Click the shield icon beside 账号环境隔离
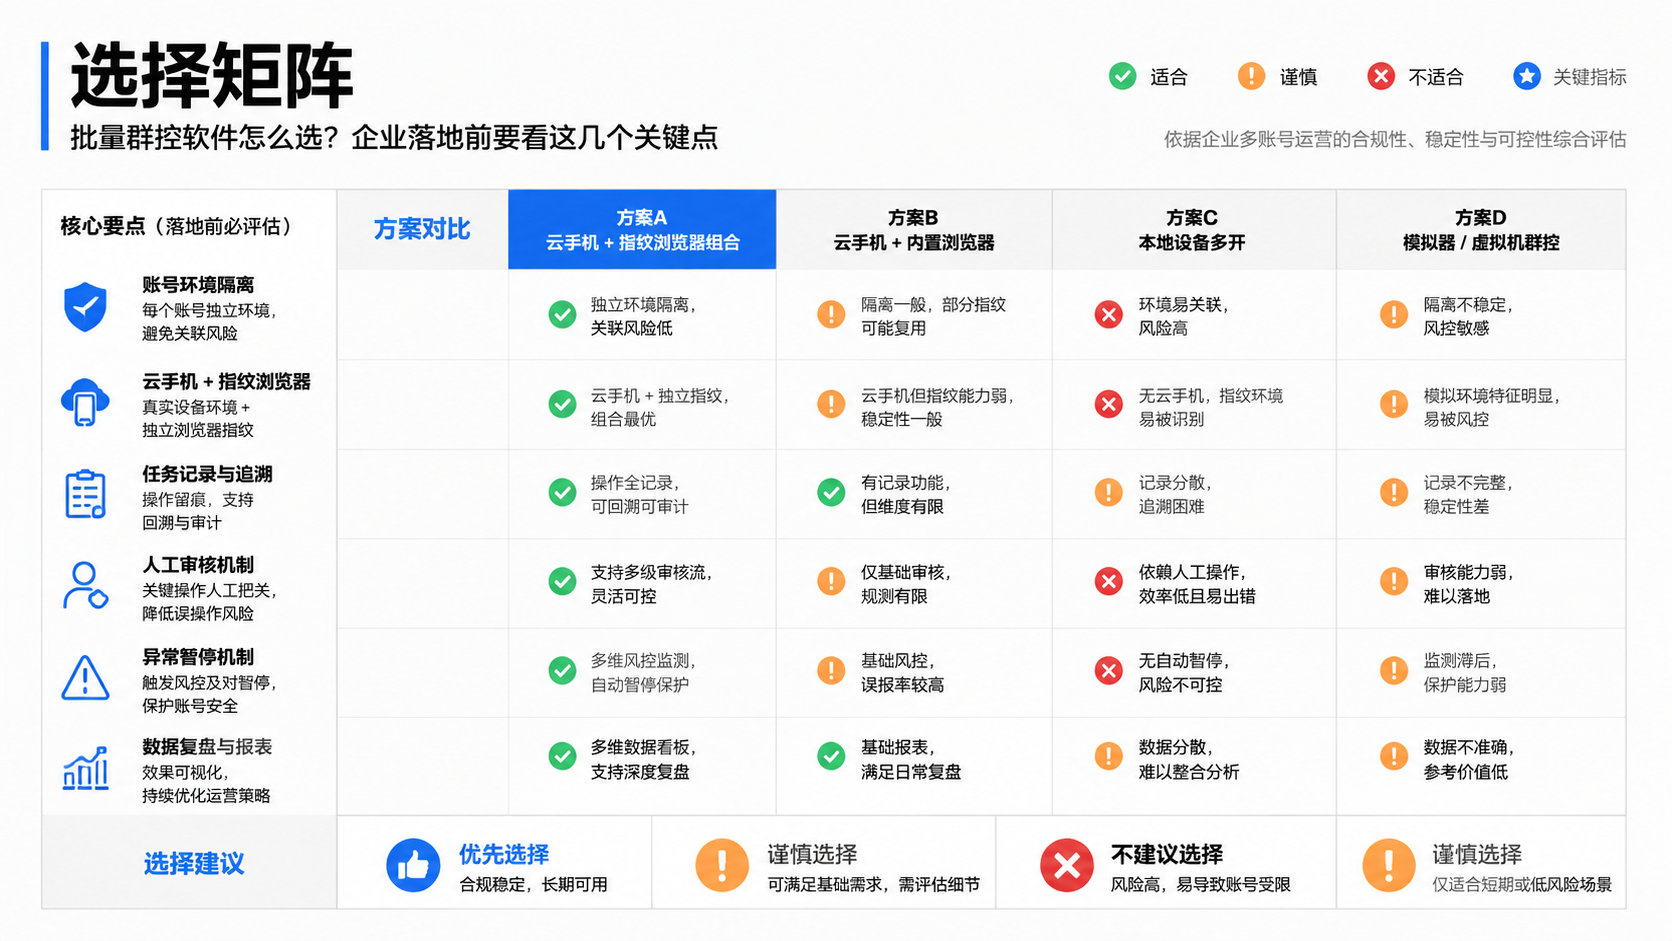The height and width of the screenshot is (941, 1672). (x=85, y=306)
